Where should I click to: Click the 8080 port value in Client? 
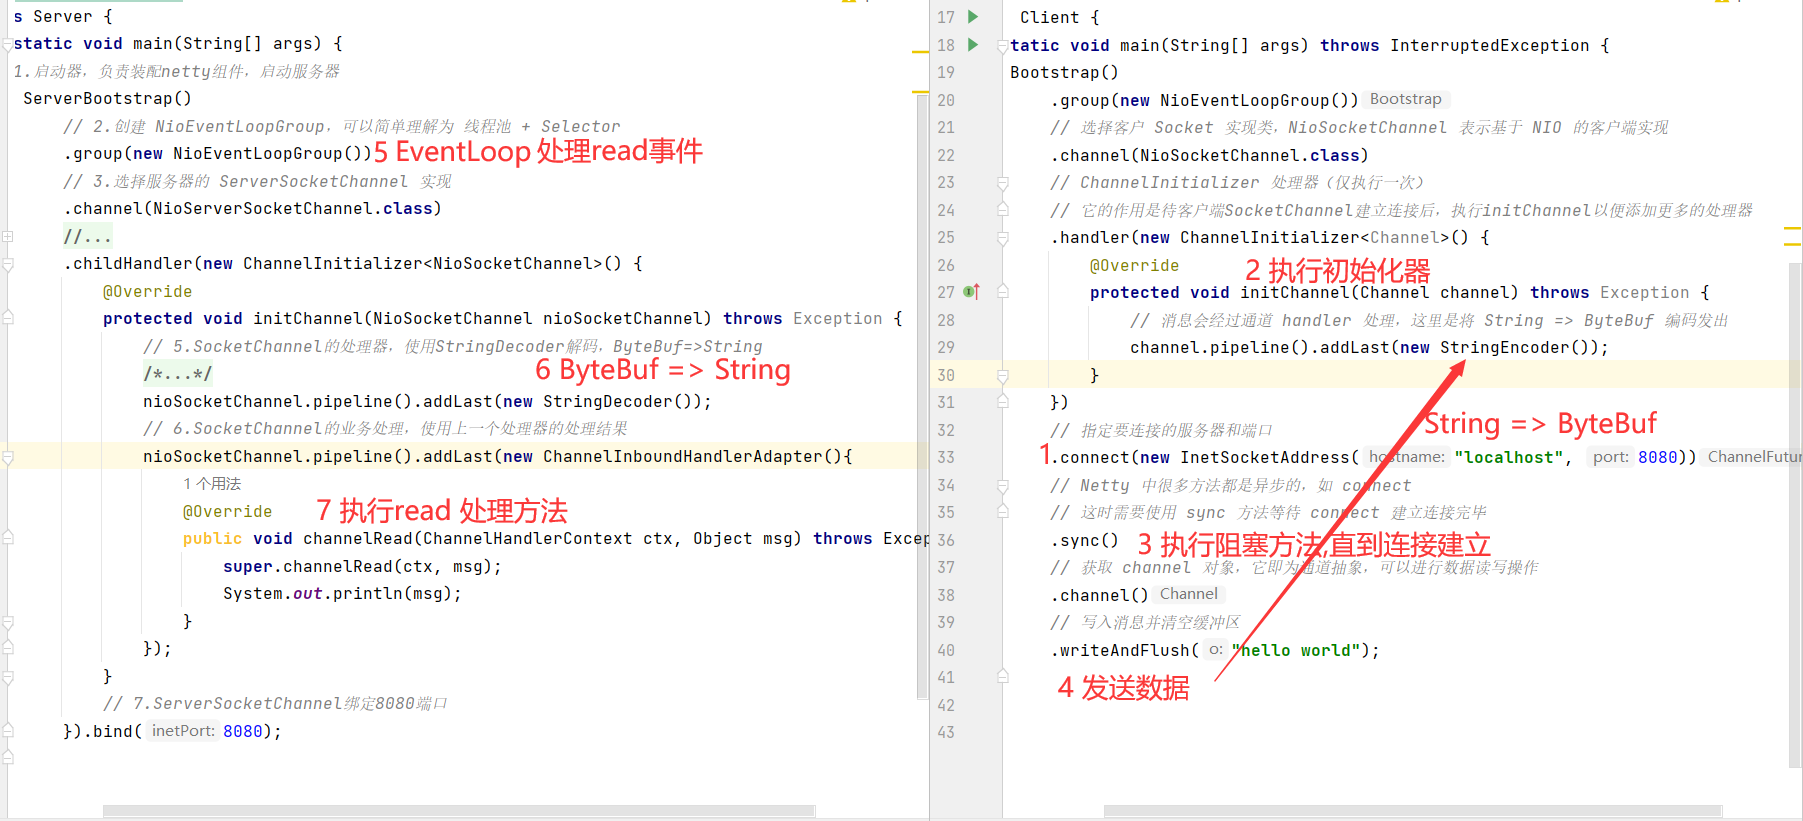[1657, 457]
